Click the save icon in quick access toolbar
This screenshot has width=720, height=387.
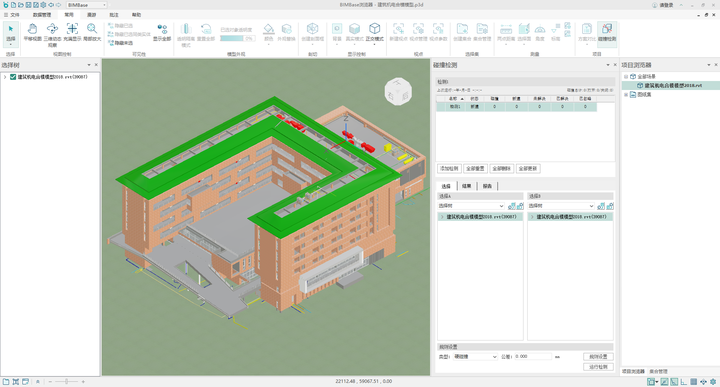point(28,5)
